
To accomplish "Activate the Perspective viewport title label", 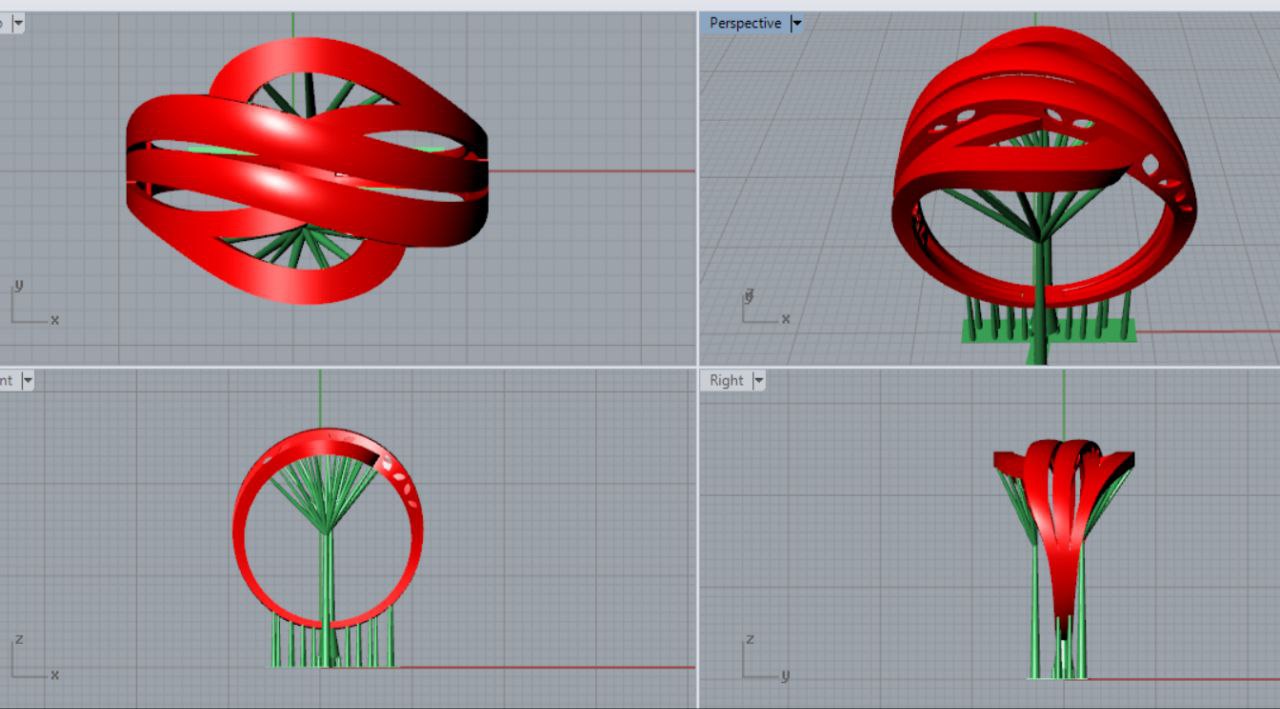I will (x=745, y=23).
